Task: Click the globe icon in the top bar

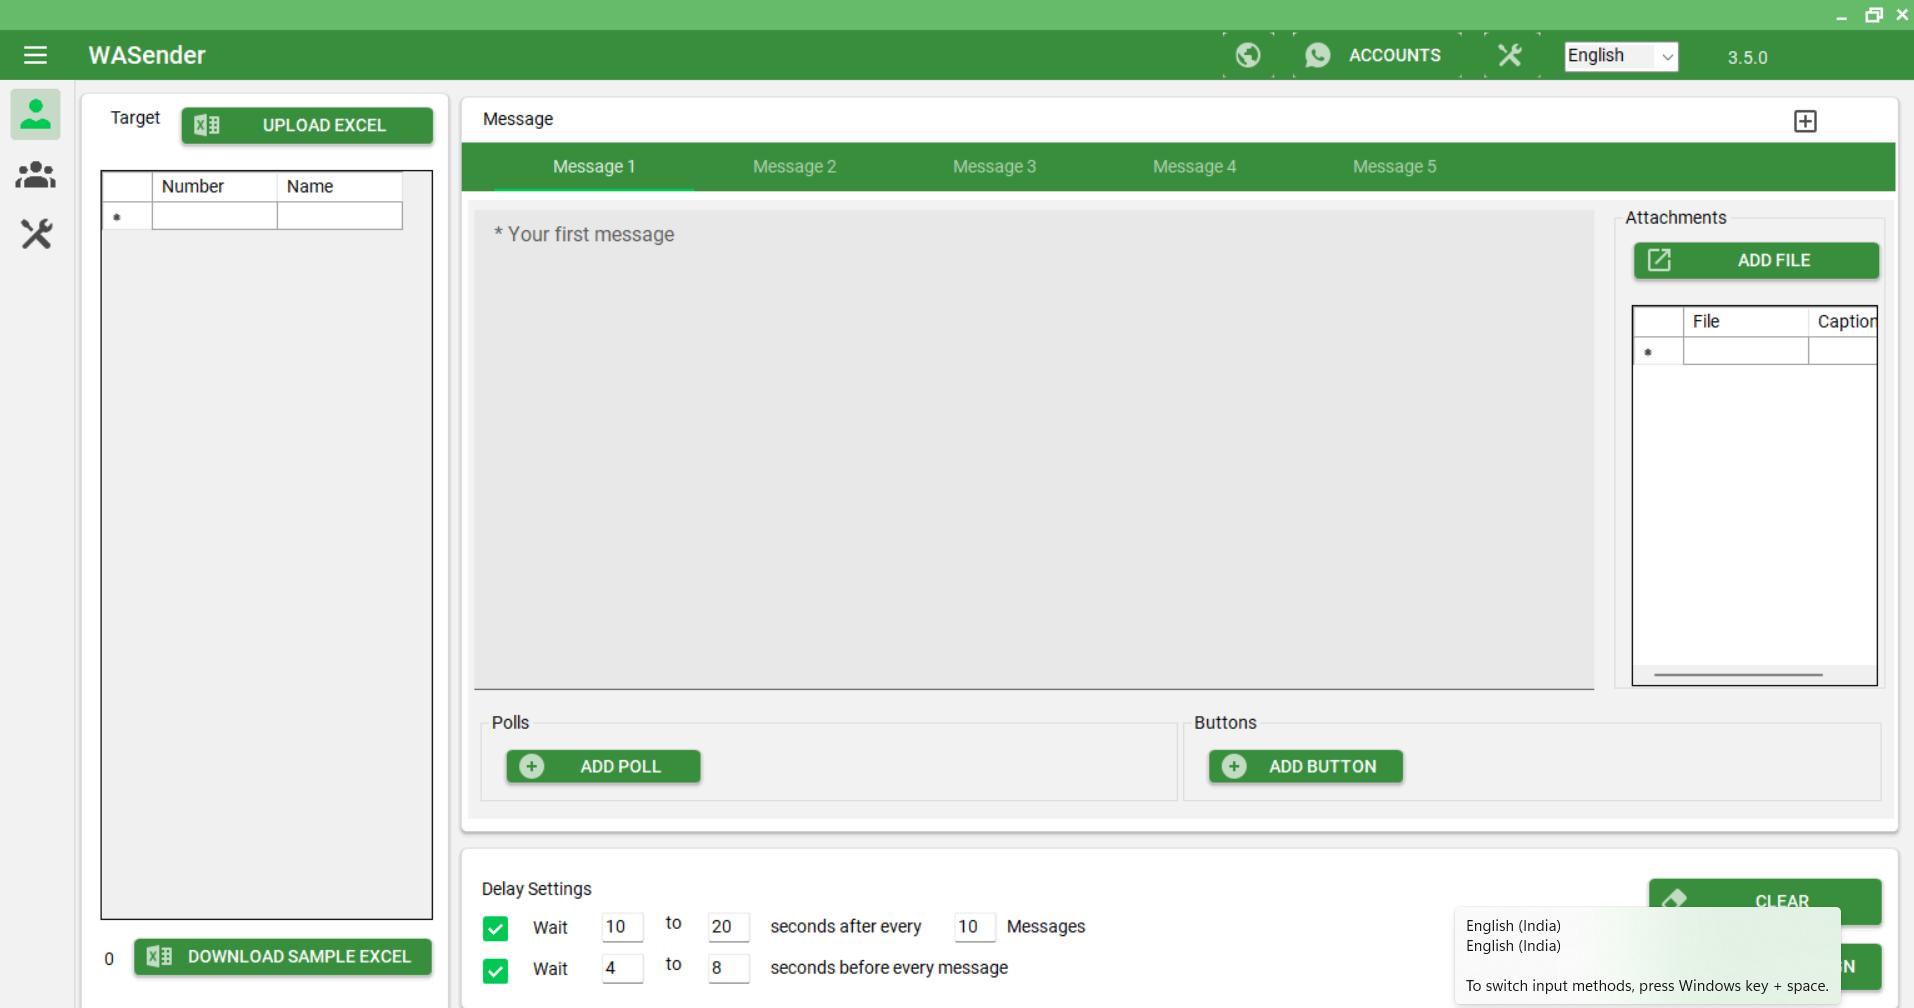Action: click(x=1247, y=55)
